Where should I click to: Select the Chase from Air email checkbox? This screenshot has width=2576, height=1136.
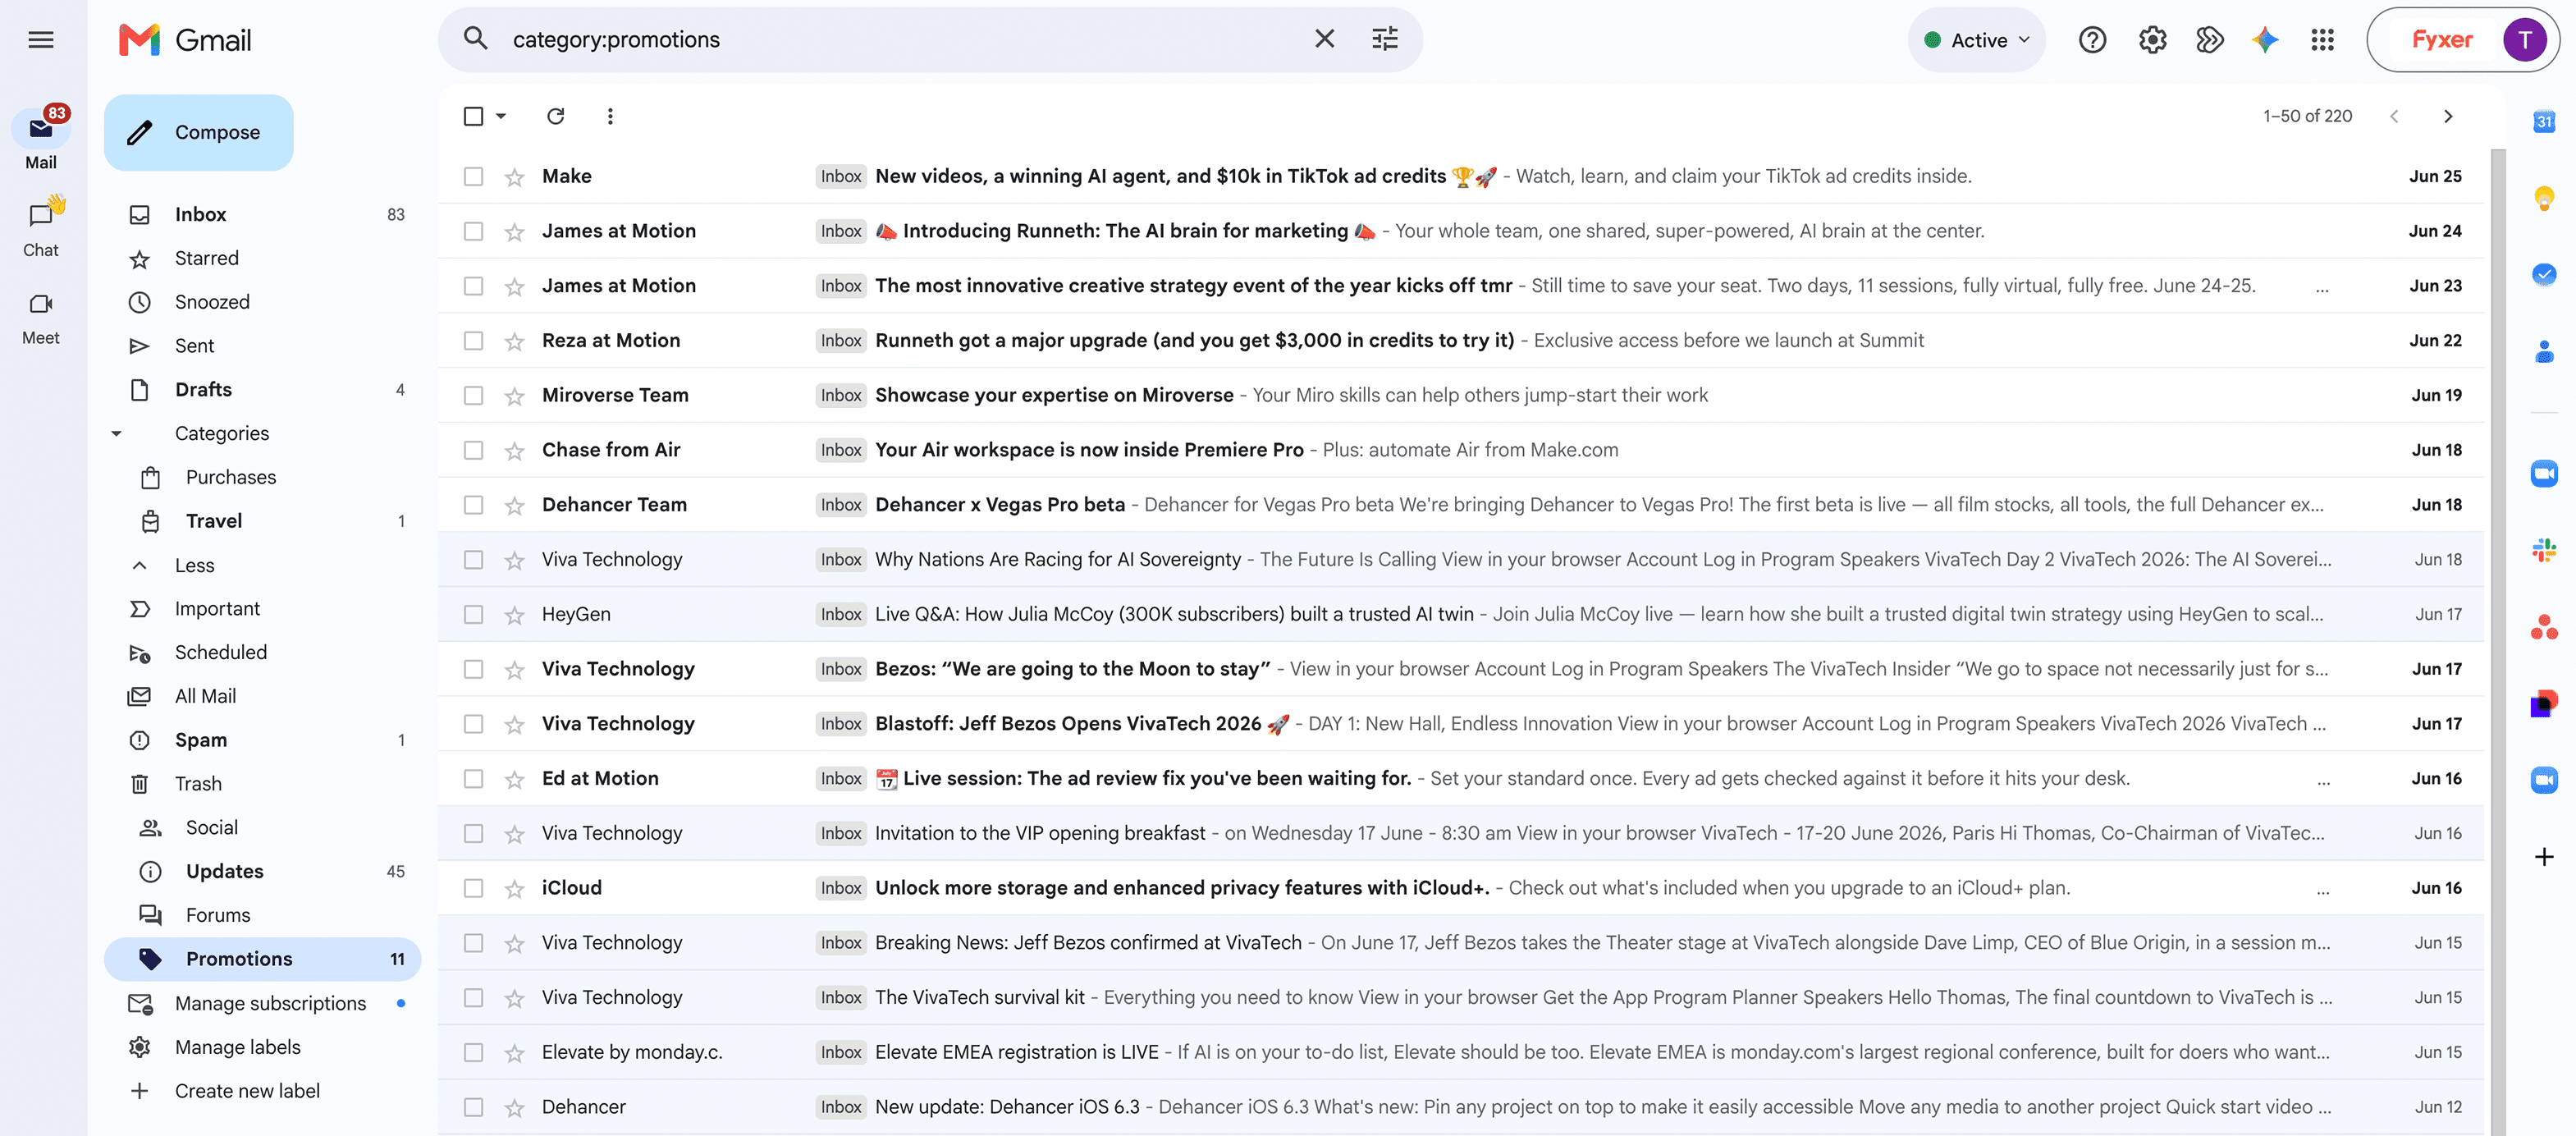tap(473, 451)
